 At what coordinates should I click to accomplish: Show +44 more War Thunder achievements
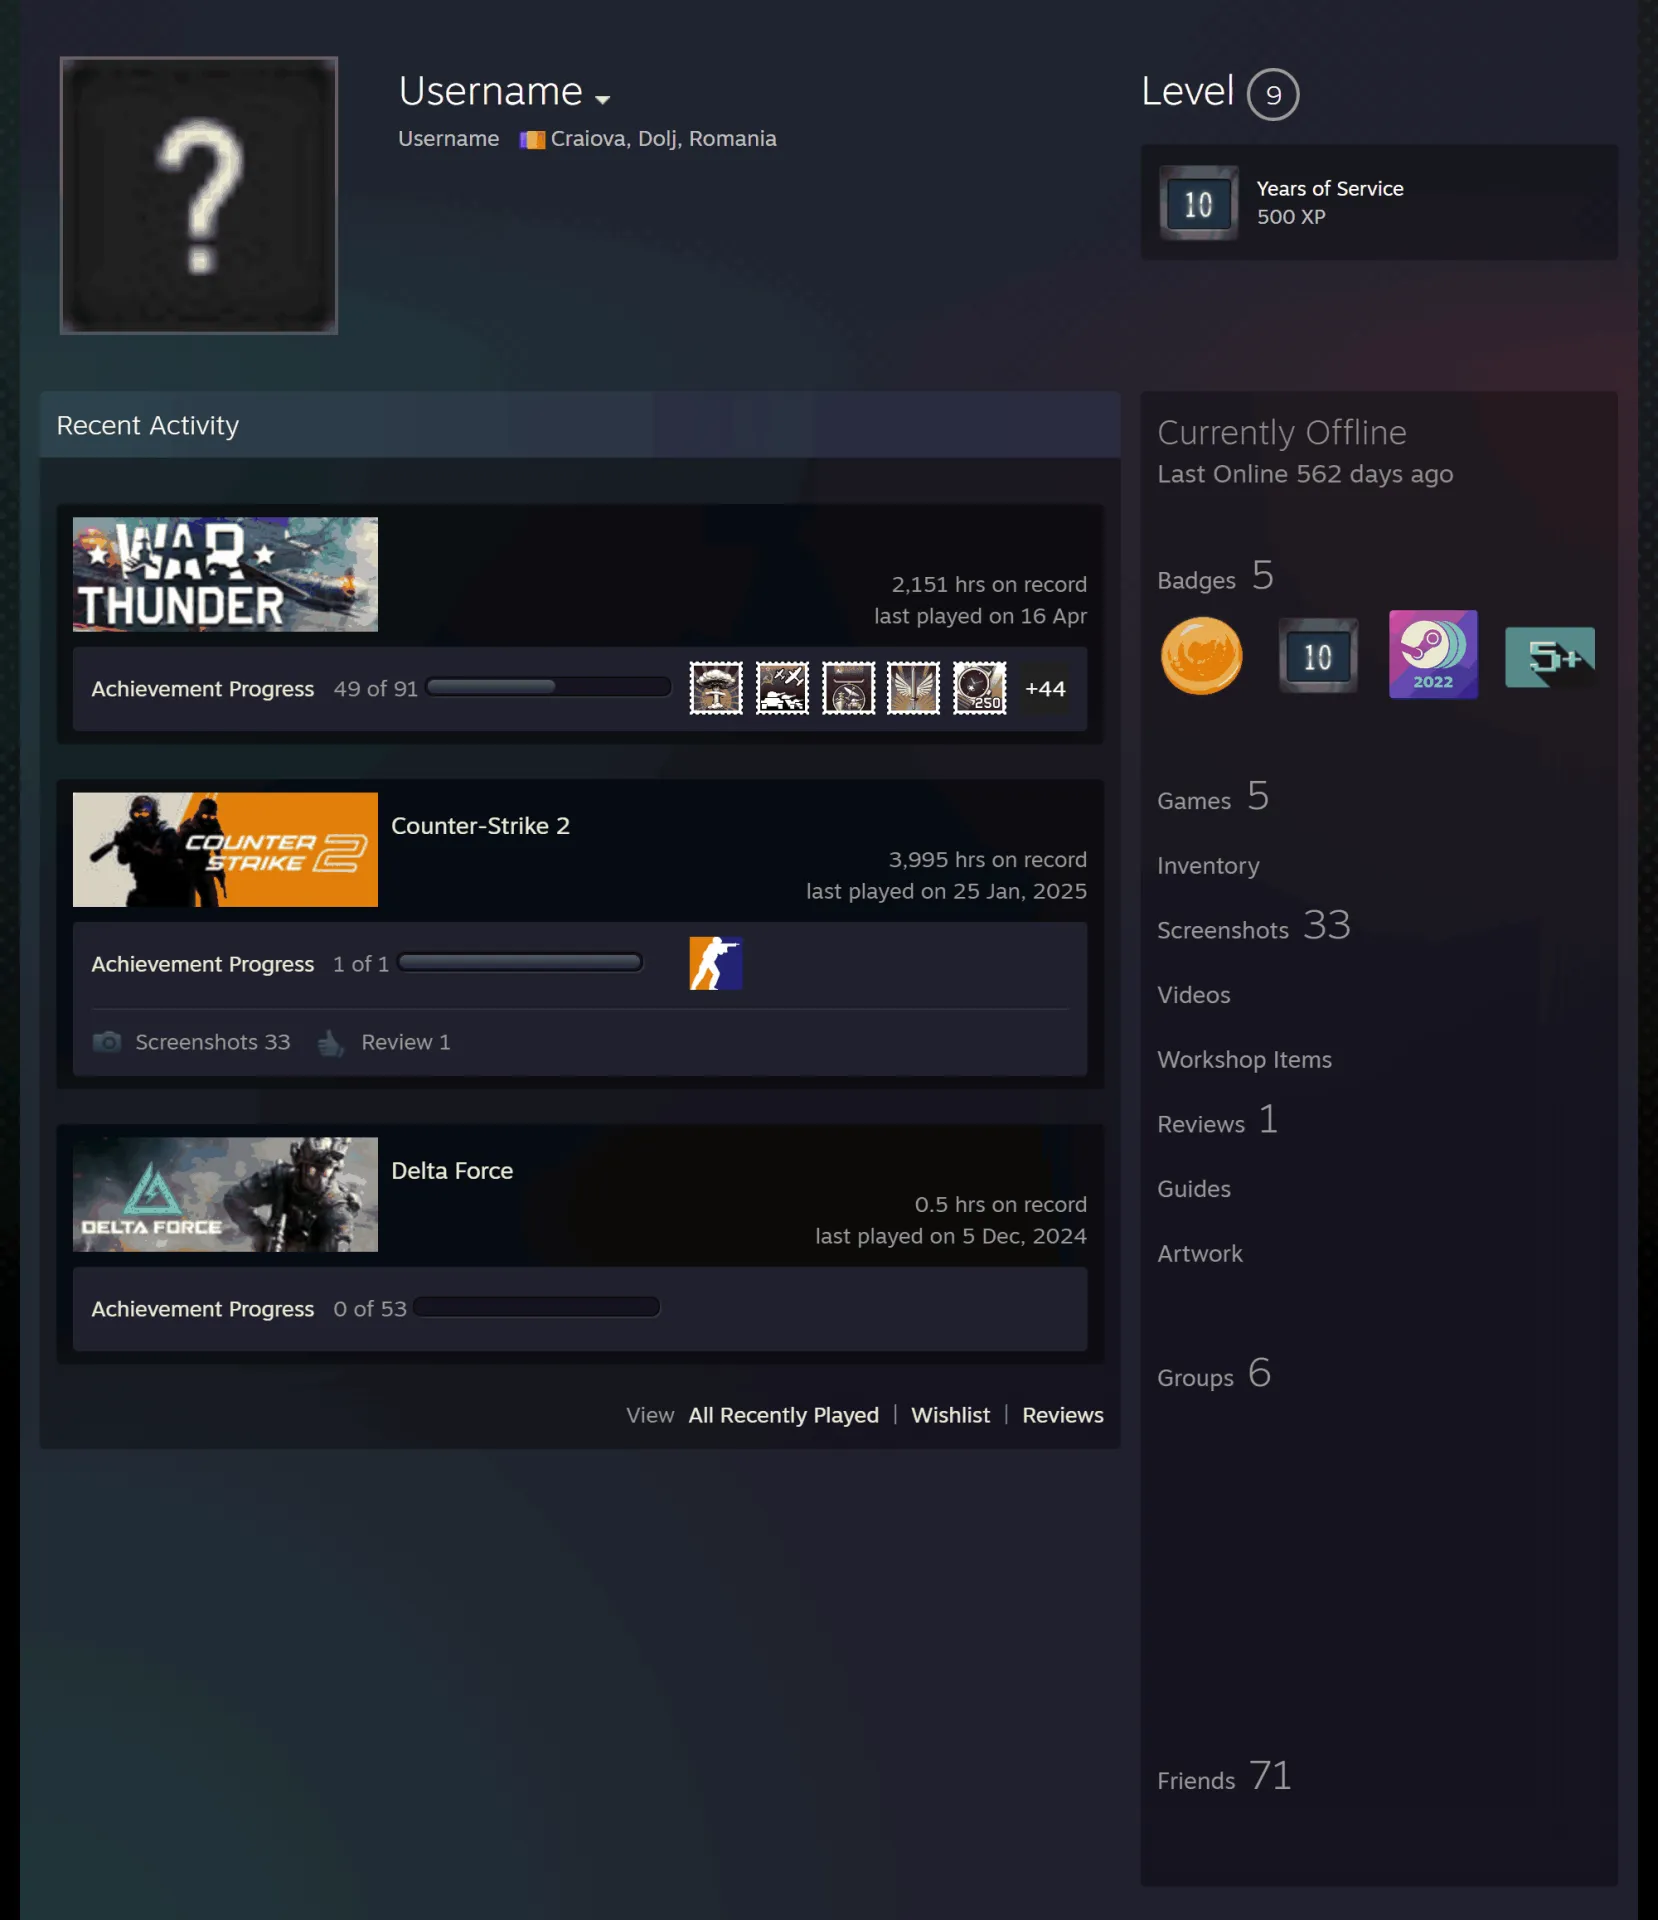point(1045,688)
